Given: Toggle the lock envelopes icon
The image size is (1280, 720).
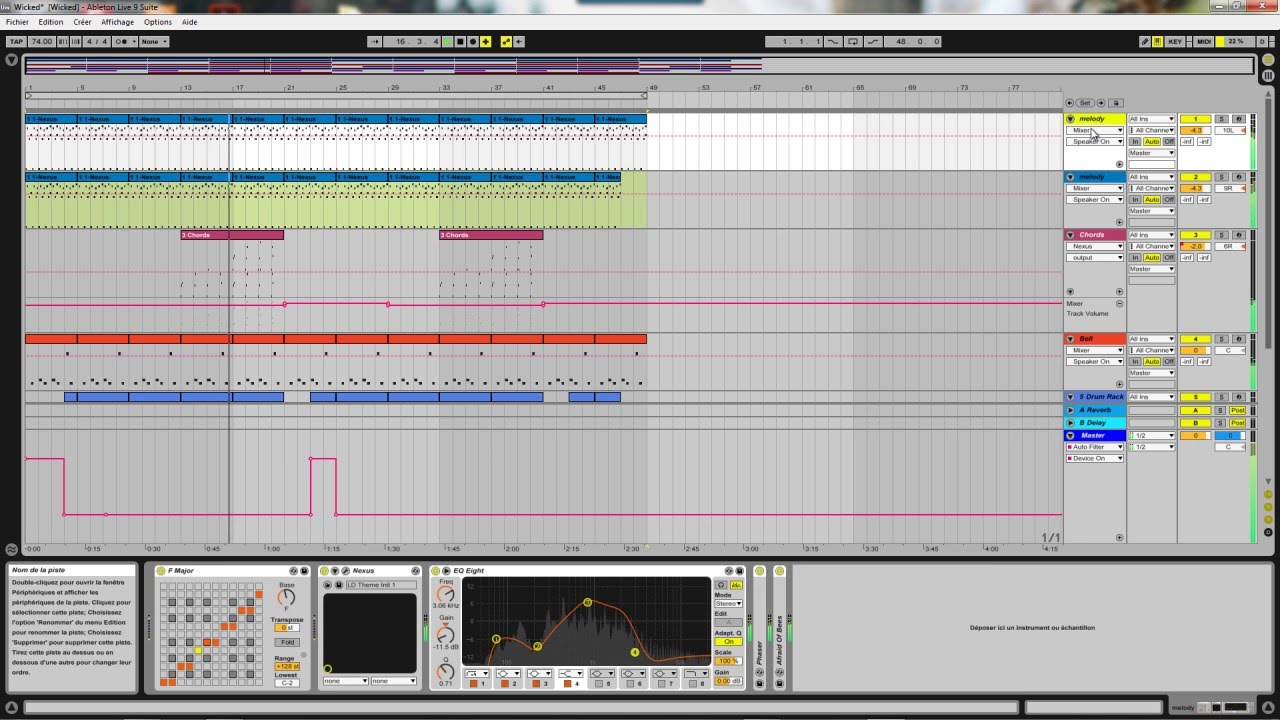Looking at the screenshot, I should pyautogui.click(x=1116, y=103).
